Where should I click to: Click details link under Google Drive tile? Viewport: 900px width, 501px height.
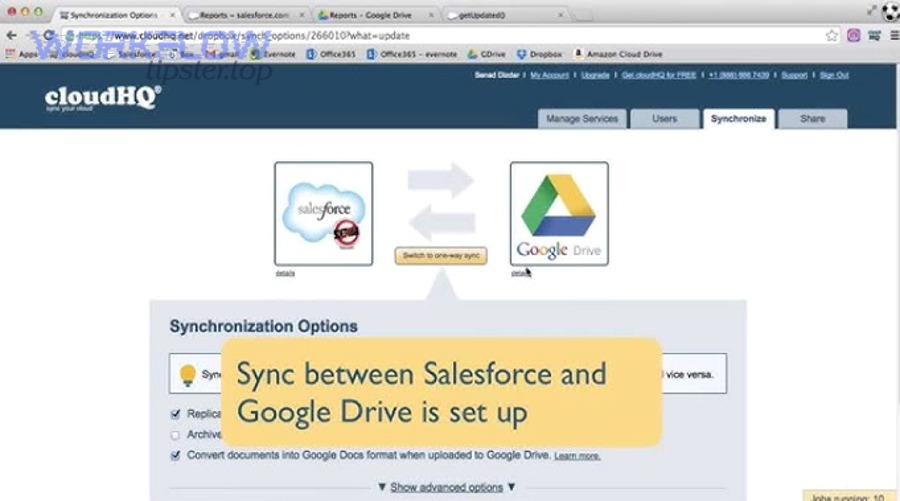(x=521, y=273)
